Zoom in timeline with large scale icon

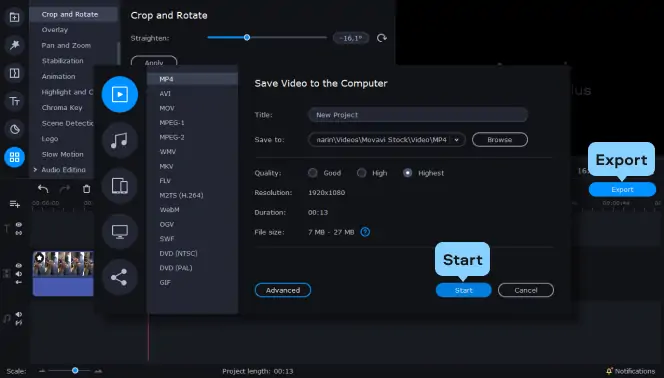pyautogui.click(x=98, y=371)
